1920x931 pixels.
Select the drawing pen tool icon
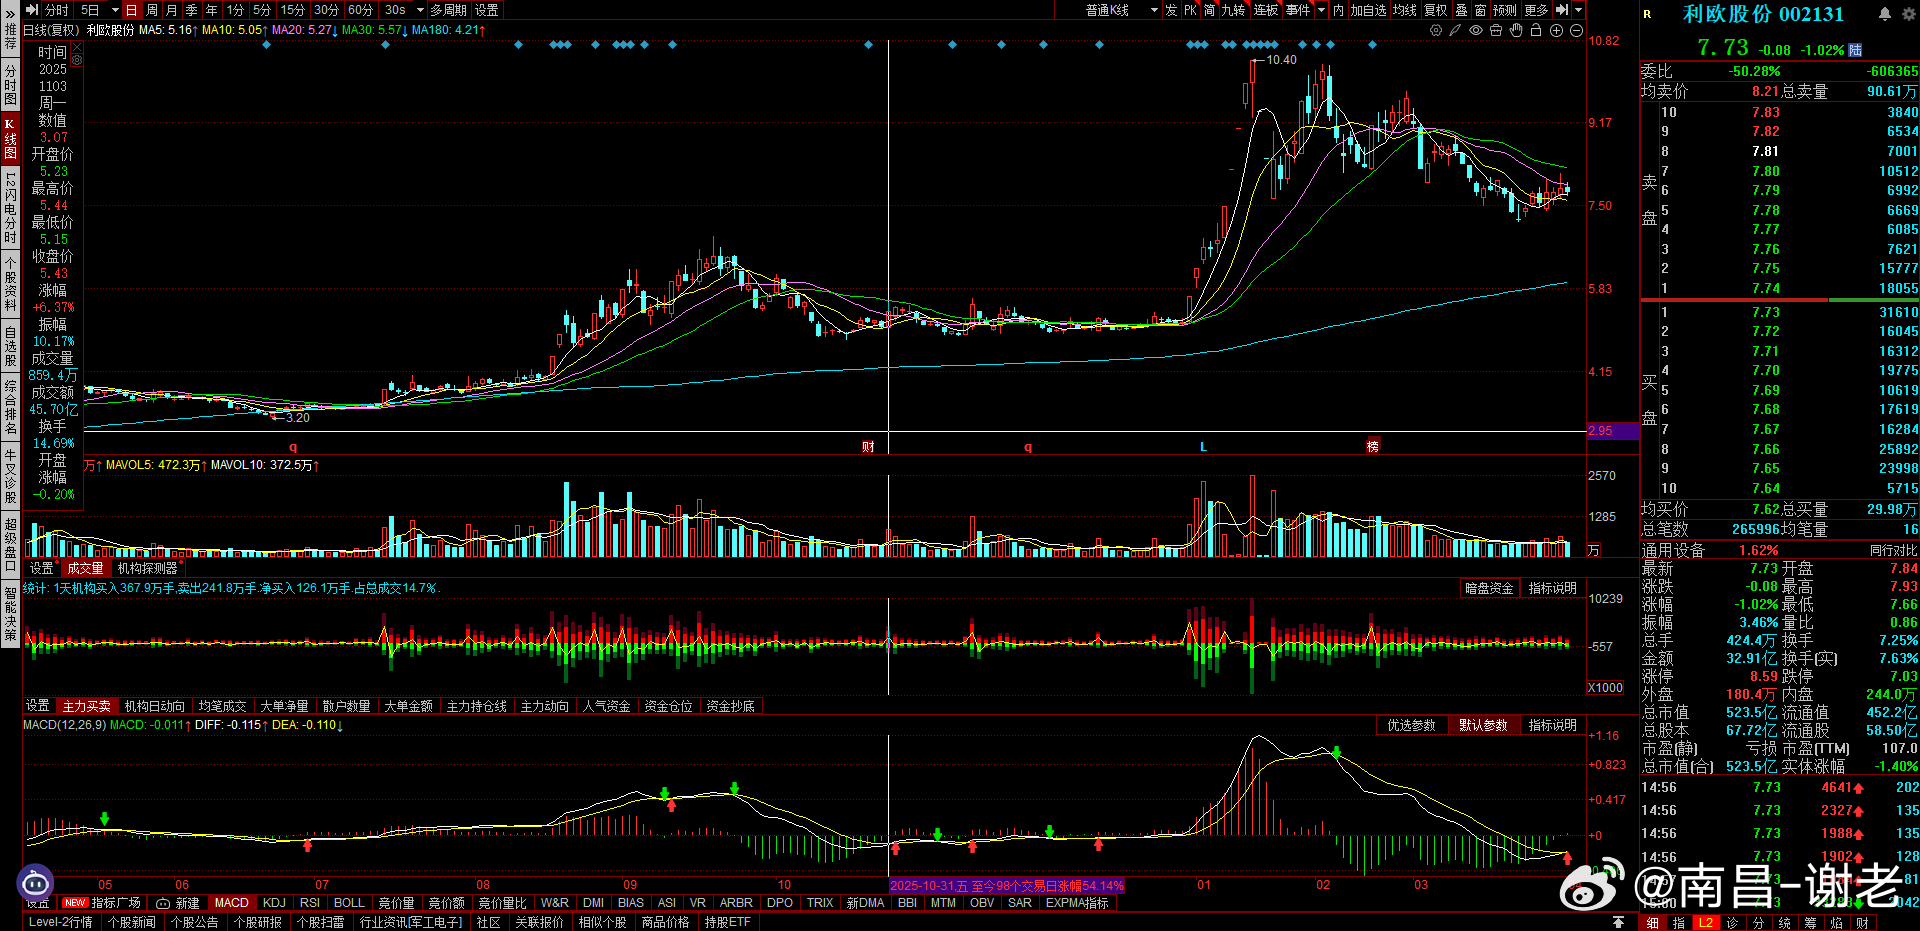[1455, 30]
